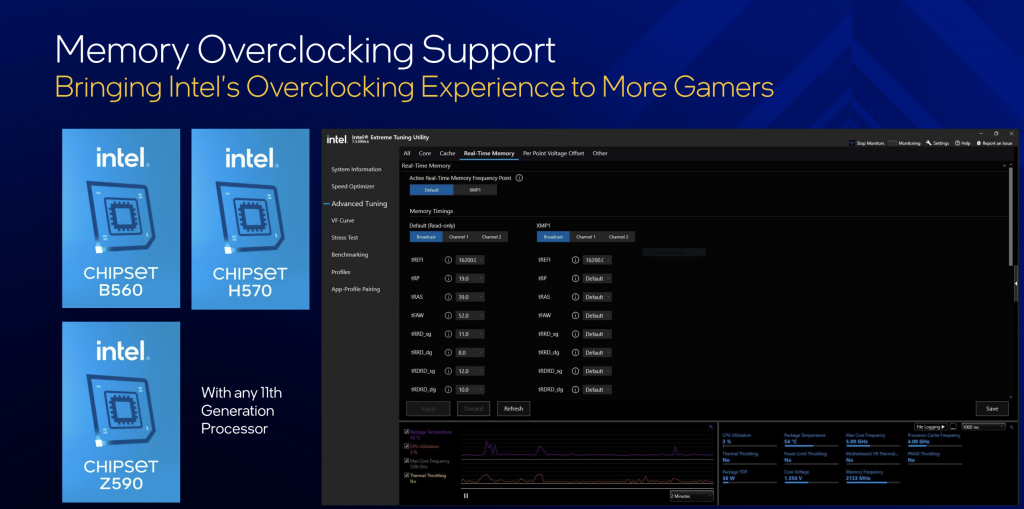The height and width of the screenshot is (509, 1024).
Task: Open XMP1 tRAS Default dropdown
Action: tap(598, 297)
